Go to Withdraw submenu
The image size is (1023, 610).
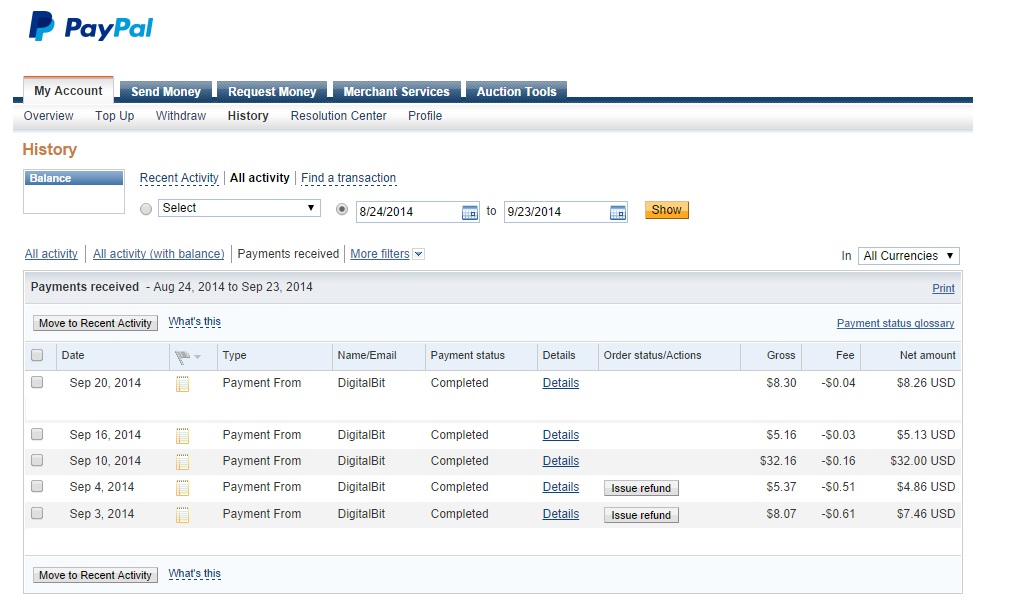[x=181, y=115]
